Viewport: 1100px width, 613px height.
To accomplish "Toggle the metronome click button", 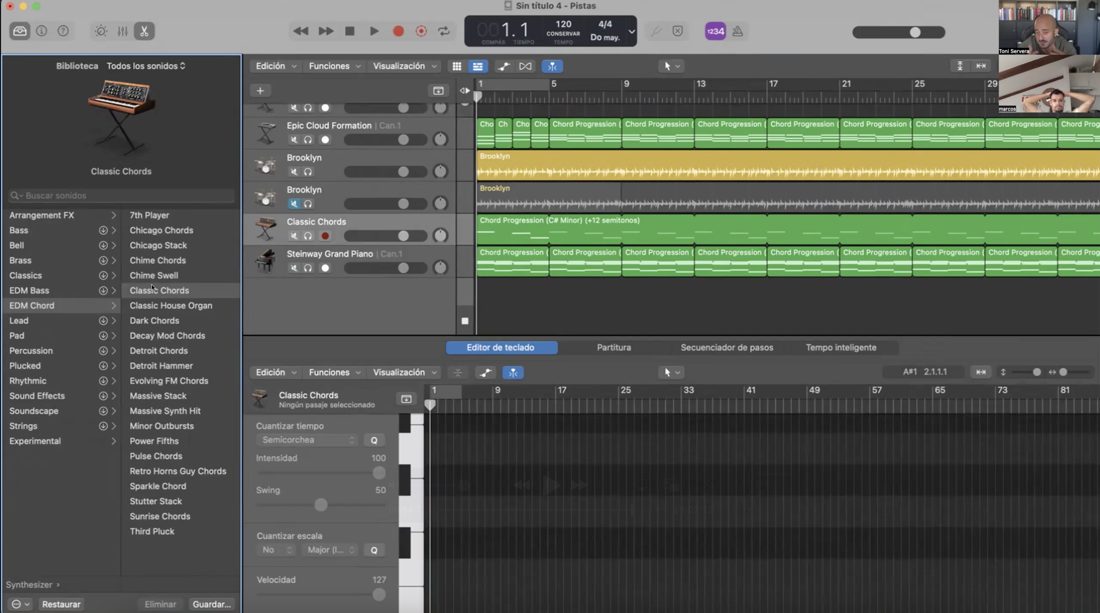I will pos(737,31).
